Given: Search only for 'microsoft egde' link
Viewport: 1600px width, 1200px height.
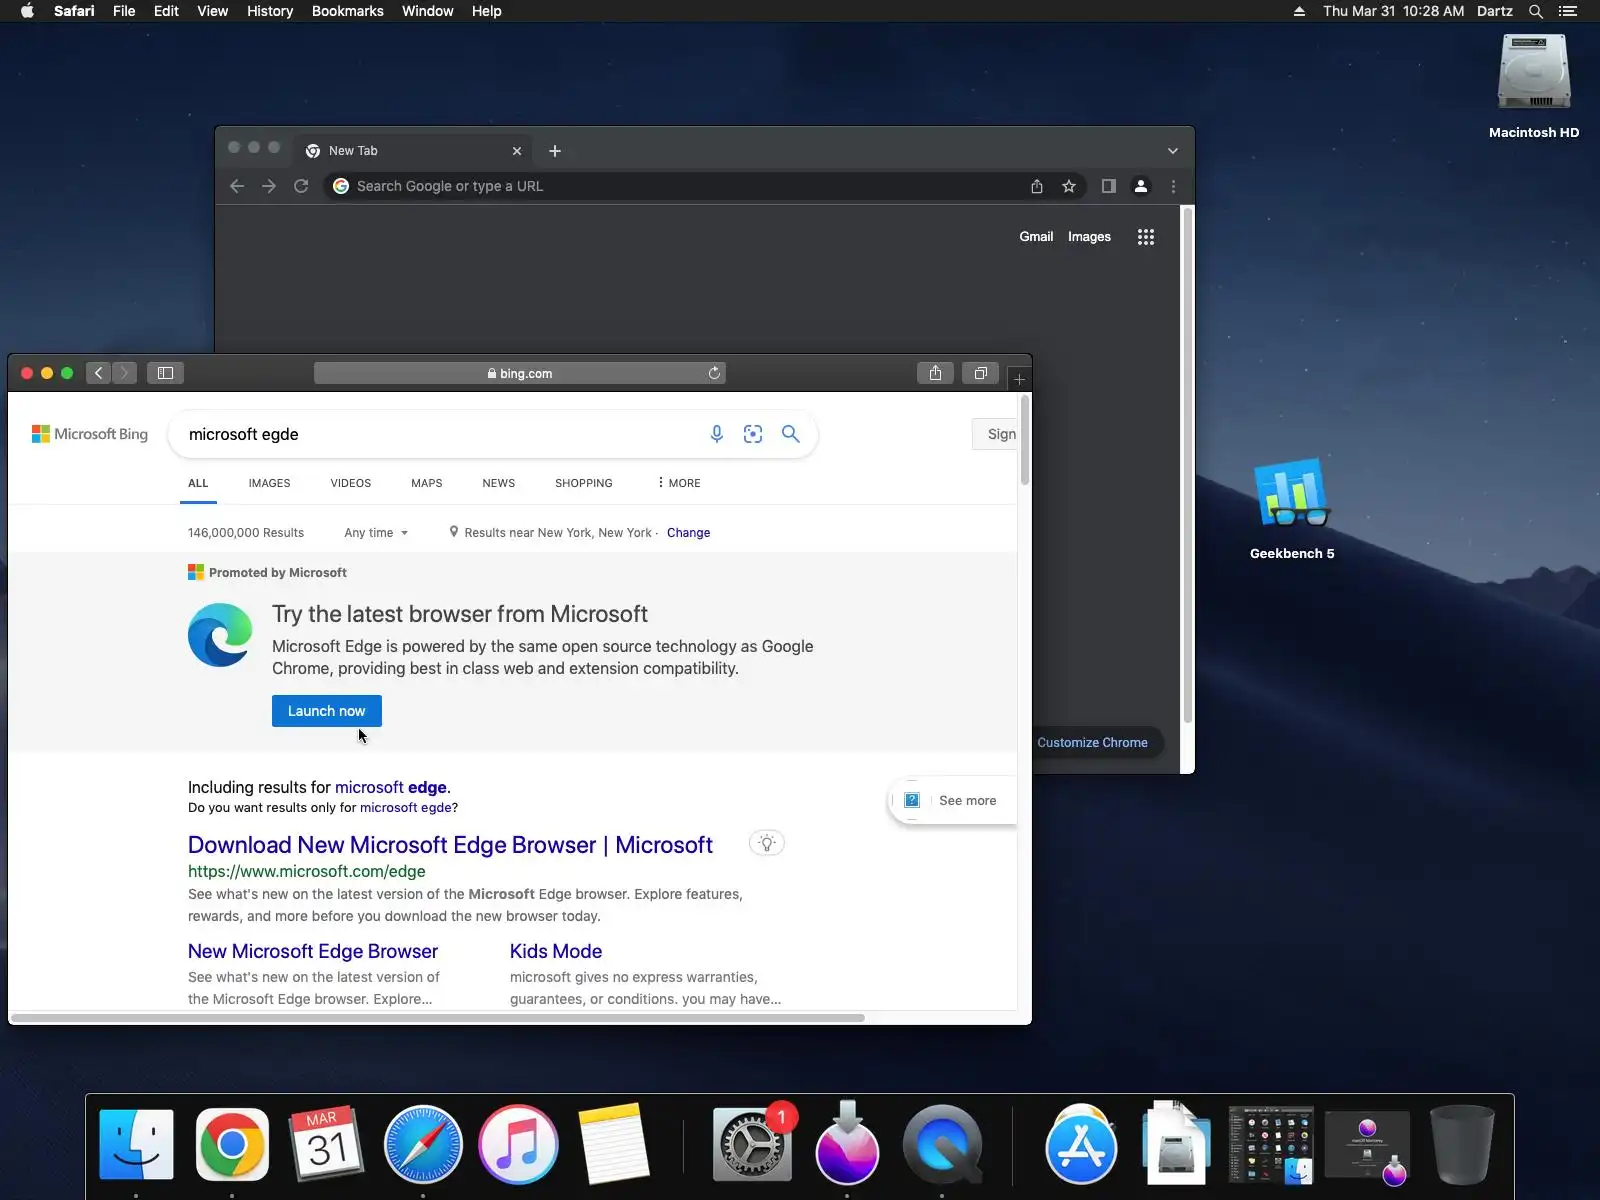Looking at the screenshot, I should (x=406, y=808).
